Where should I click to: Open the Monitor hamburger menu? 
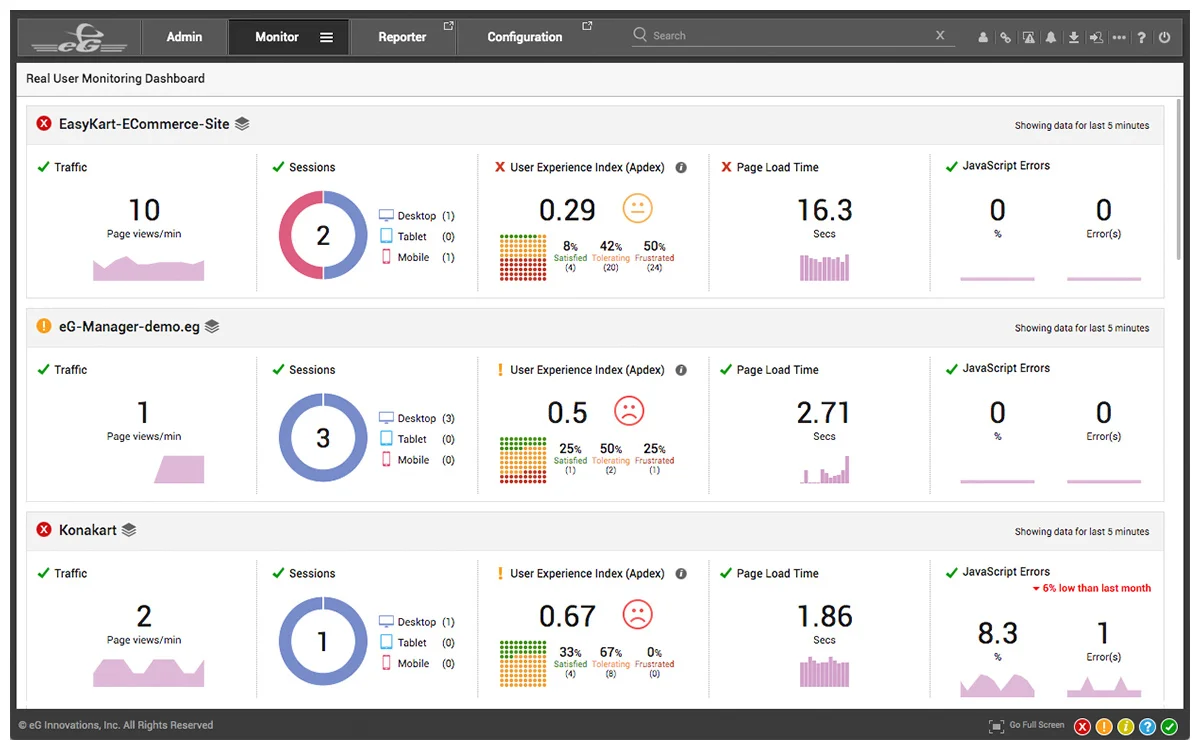tap(326, 37)
